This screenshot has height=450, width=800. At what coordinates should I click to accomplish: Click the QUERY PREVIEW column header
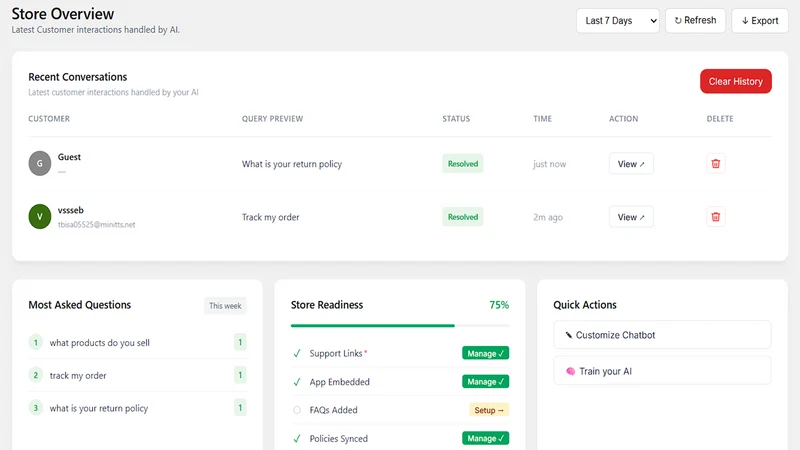click(x=272, y=119)
